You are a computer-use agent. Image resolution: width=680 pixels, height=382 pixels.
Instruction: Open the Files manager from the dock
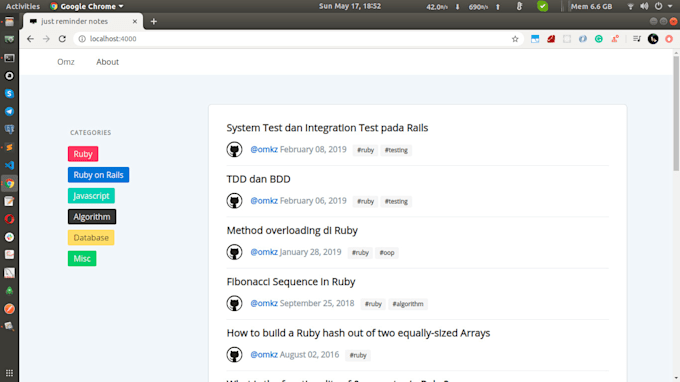[x=9, y=22]
